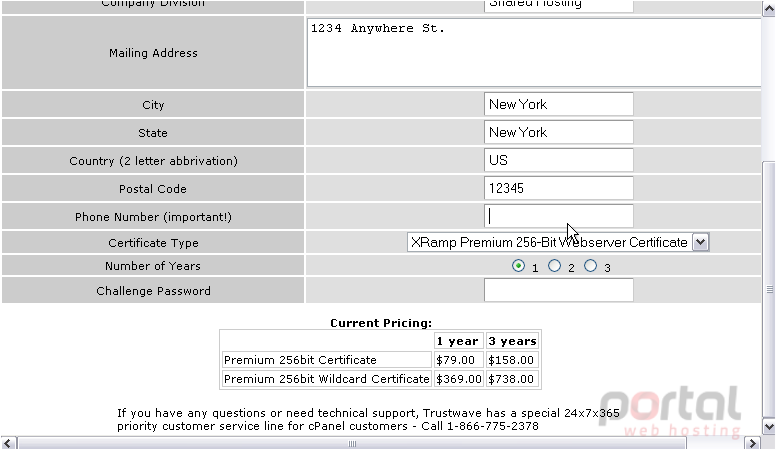
Task: Click the Postal Code field containing 12345
Action: click(559, 188)
